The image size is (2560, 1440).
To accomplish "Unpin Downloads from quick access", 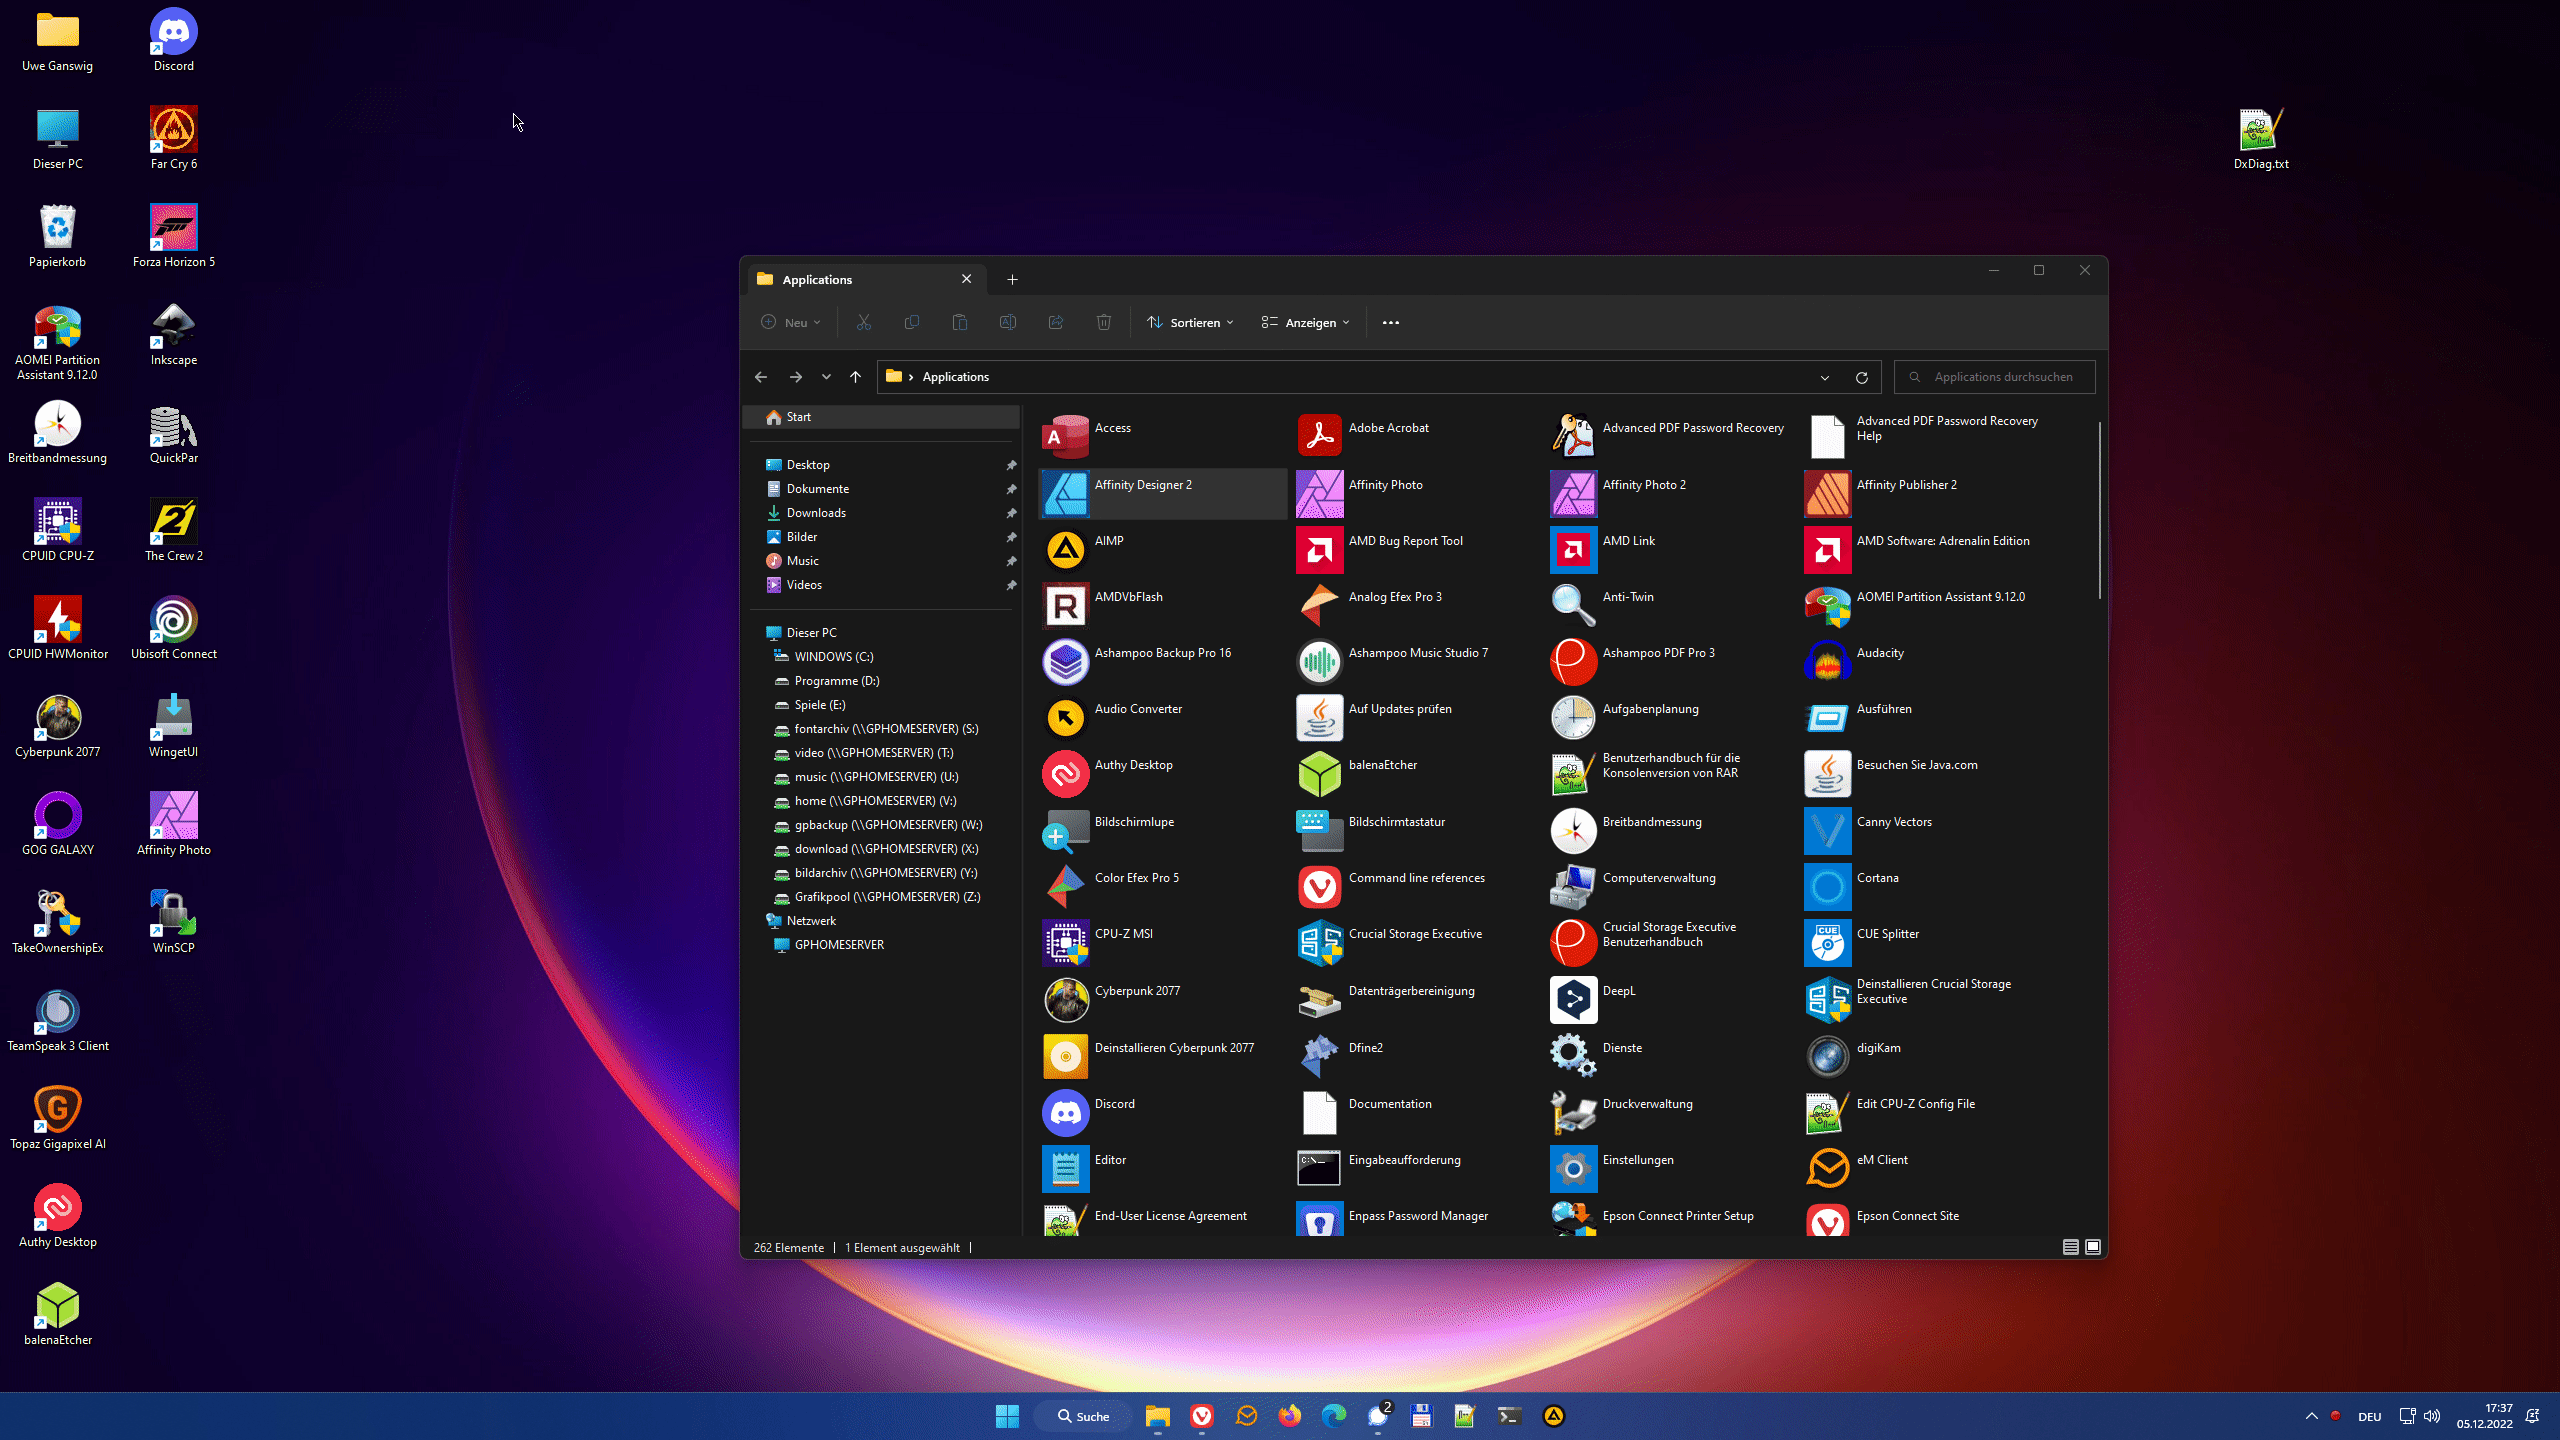I will [x=1011, y=513].
